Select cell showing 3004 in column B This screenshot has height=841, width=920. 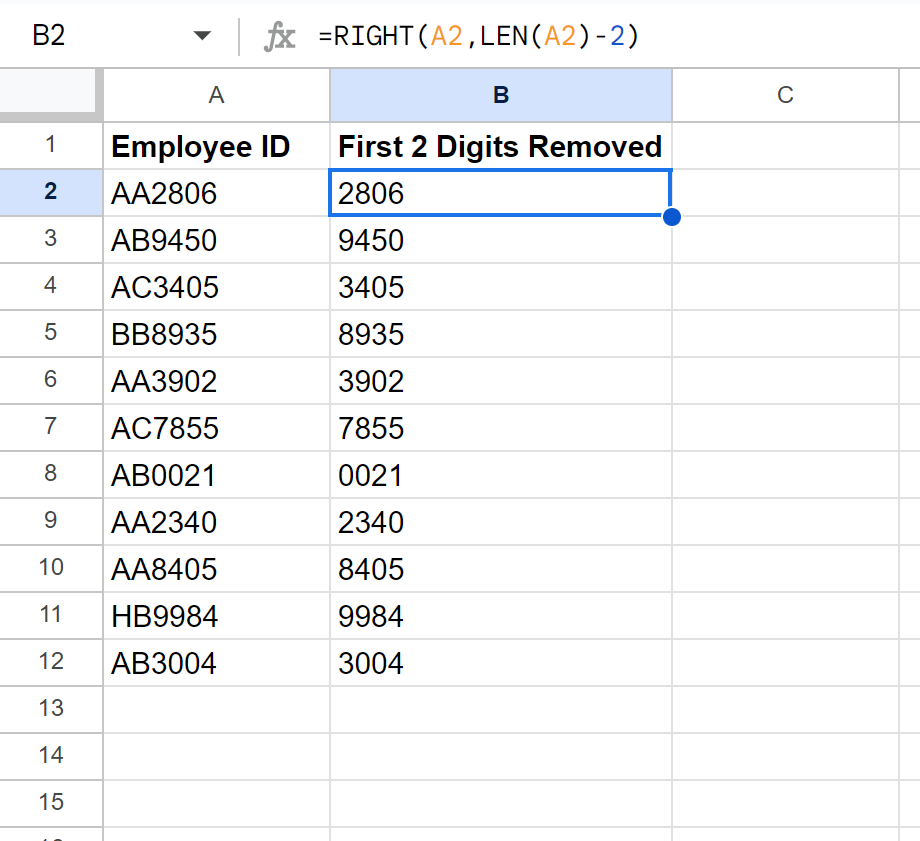coord(501,663)
